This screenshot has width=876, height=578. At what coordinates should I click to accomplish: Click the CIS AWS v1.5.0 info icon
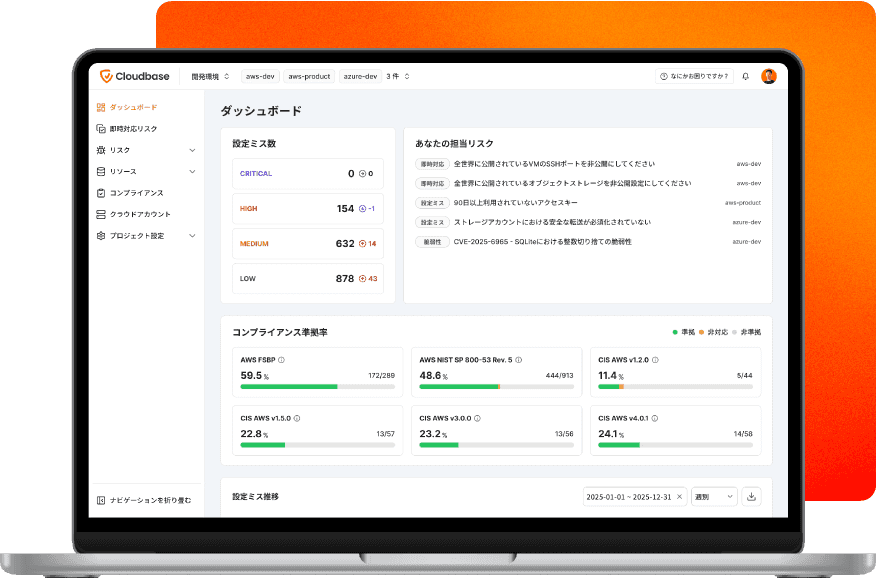pyautogui.click(x=297, y=418)
